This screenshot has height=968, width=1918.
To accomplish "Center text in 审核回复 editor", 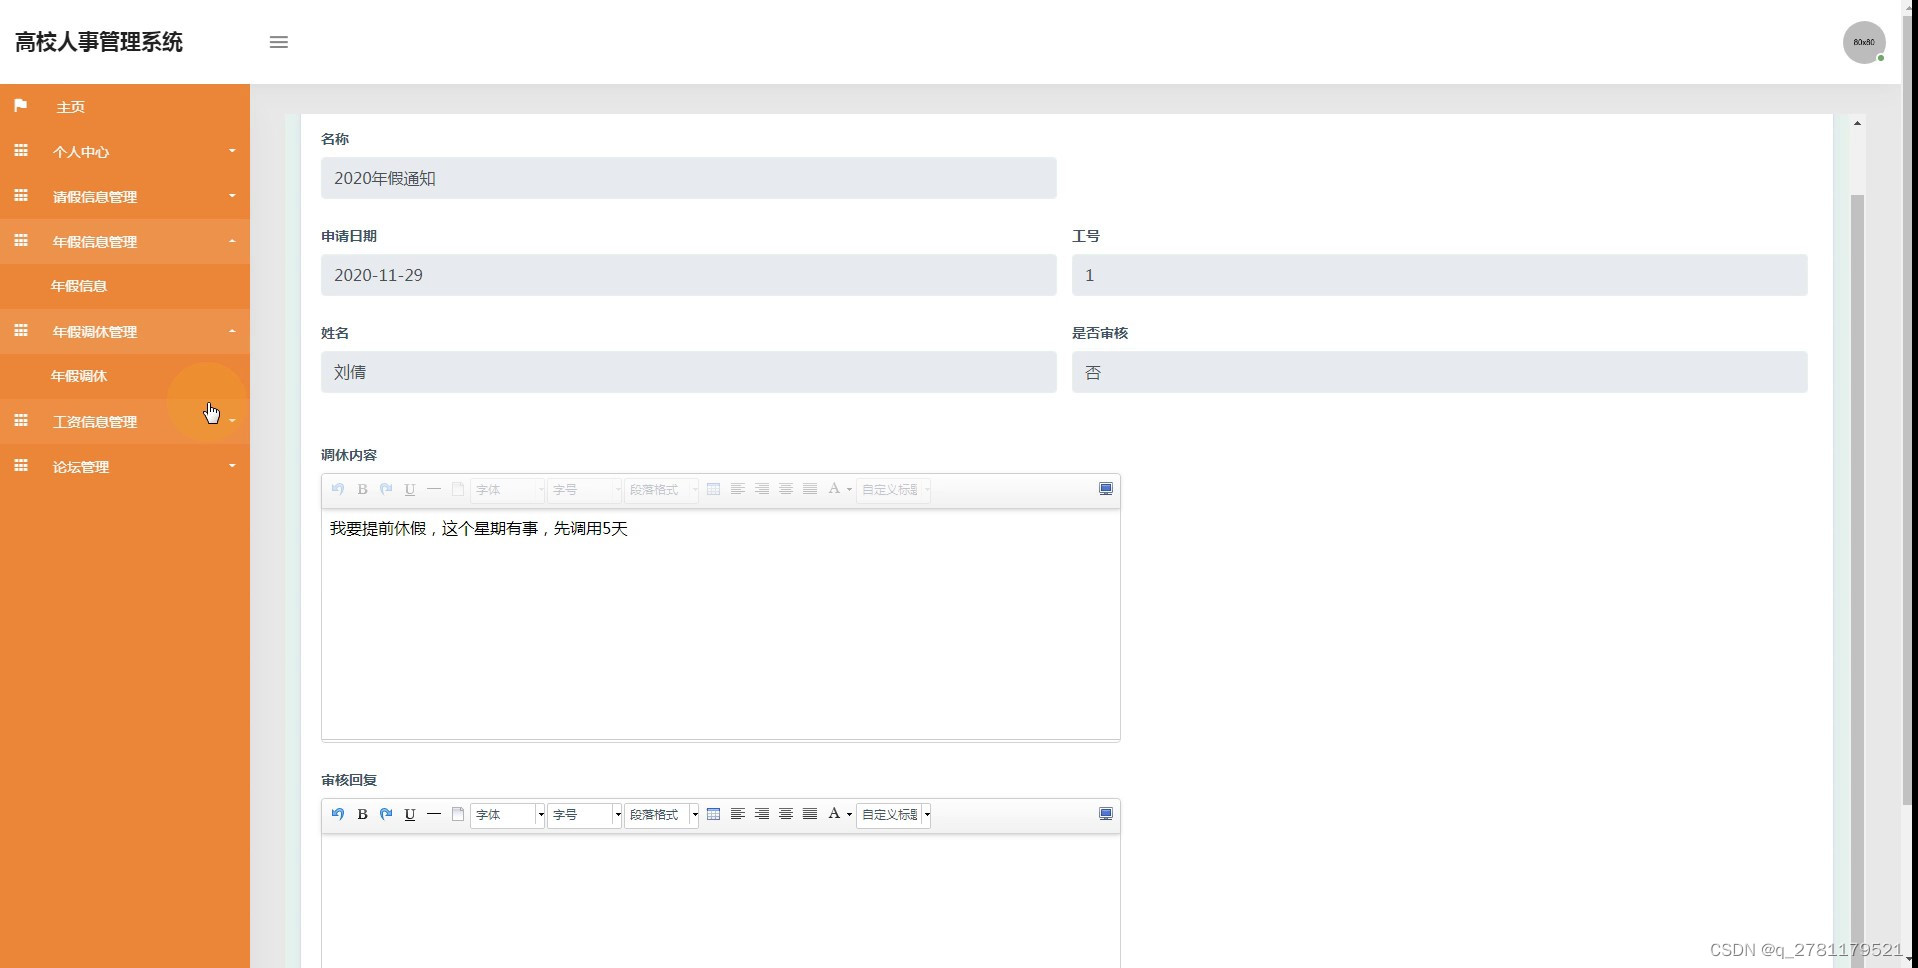I will coord(786,814).
